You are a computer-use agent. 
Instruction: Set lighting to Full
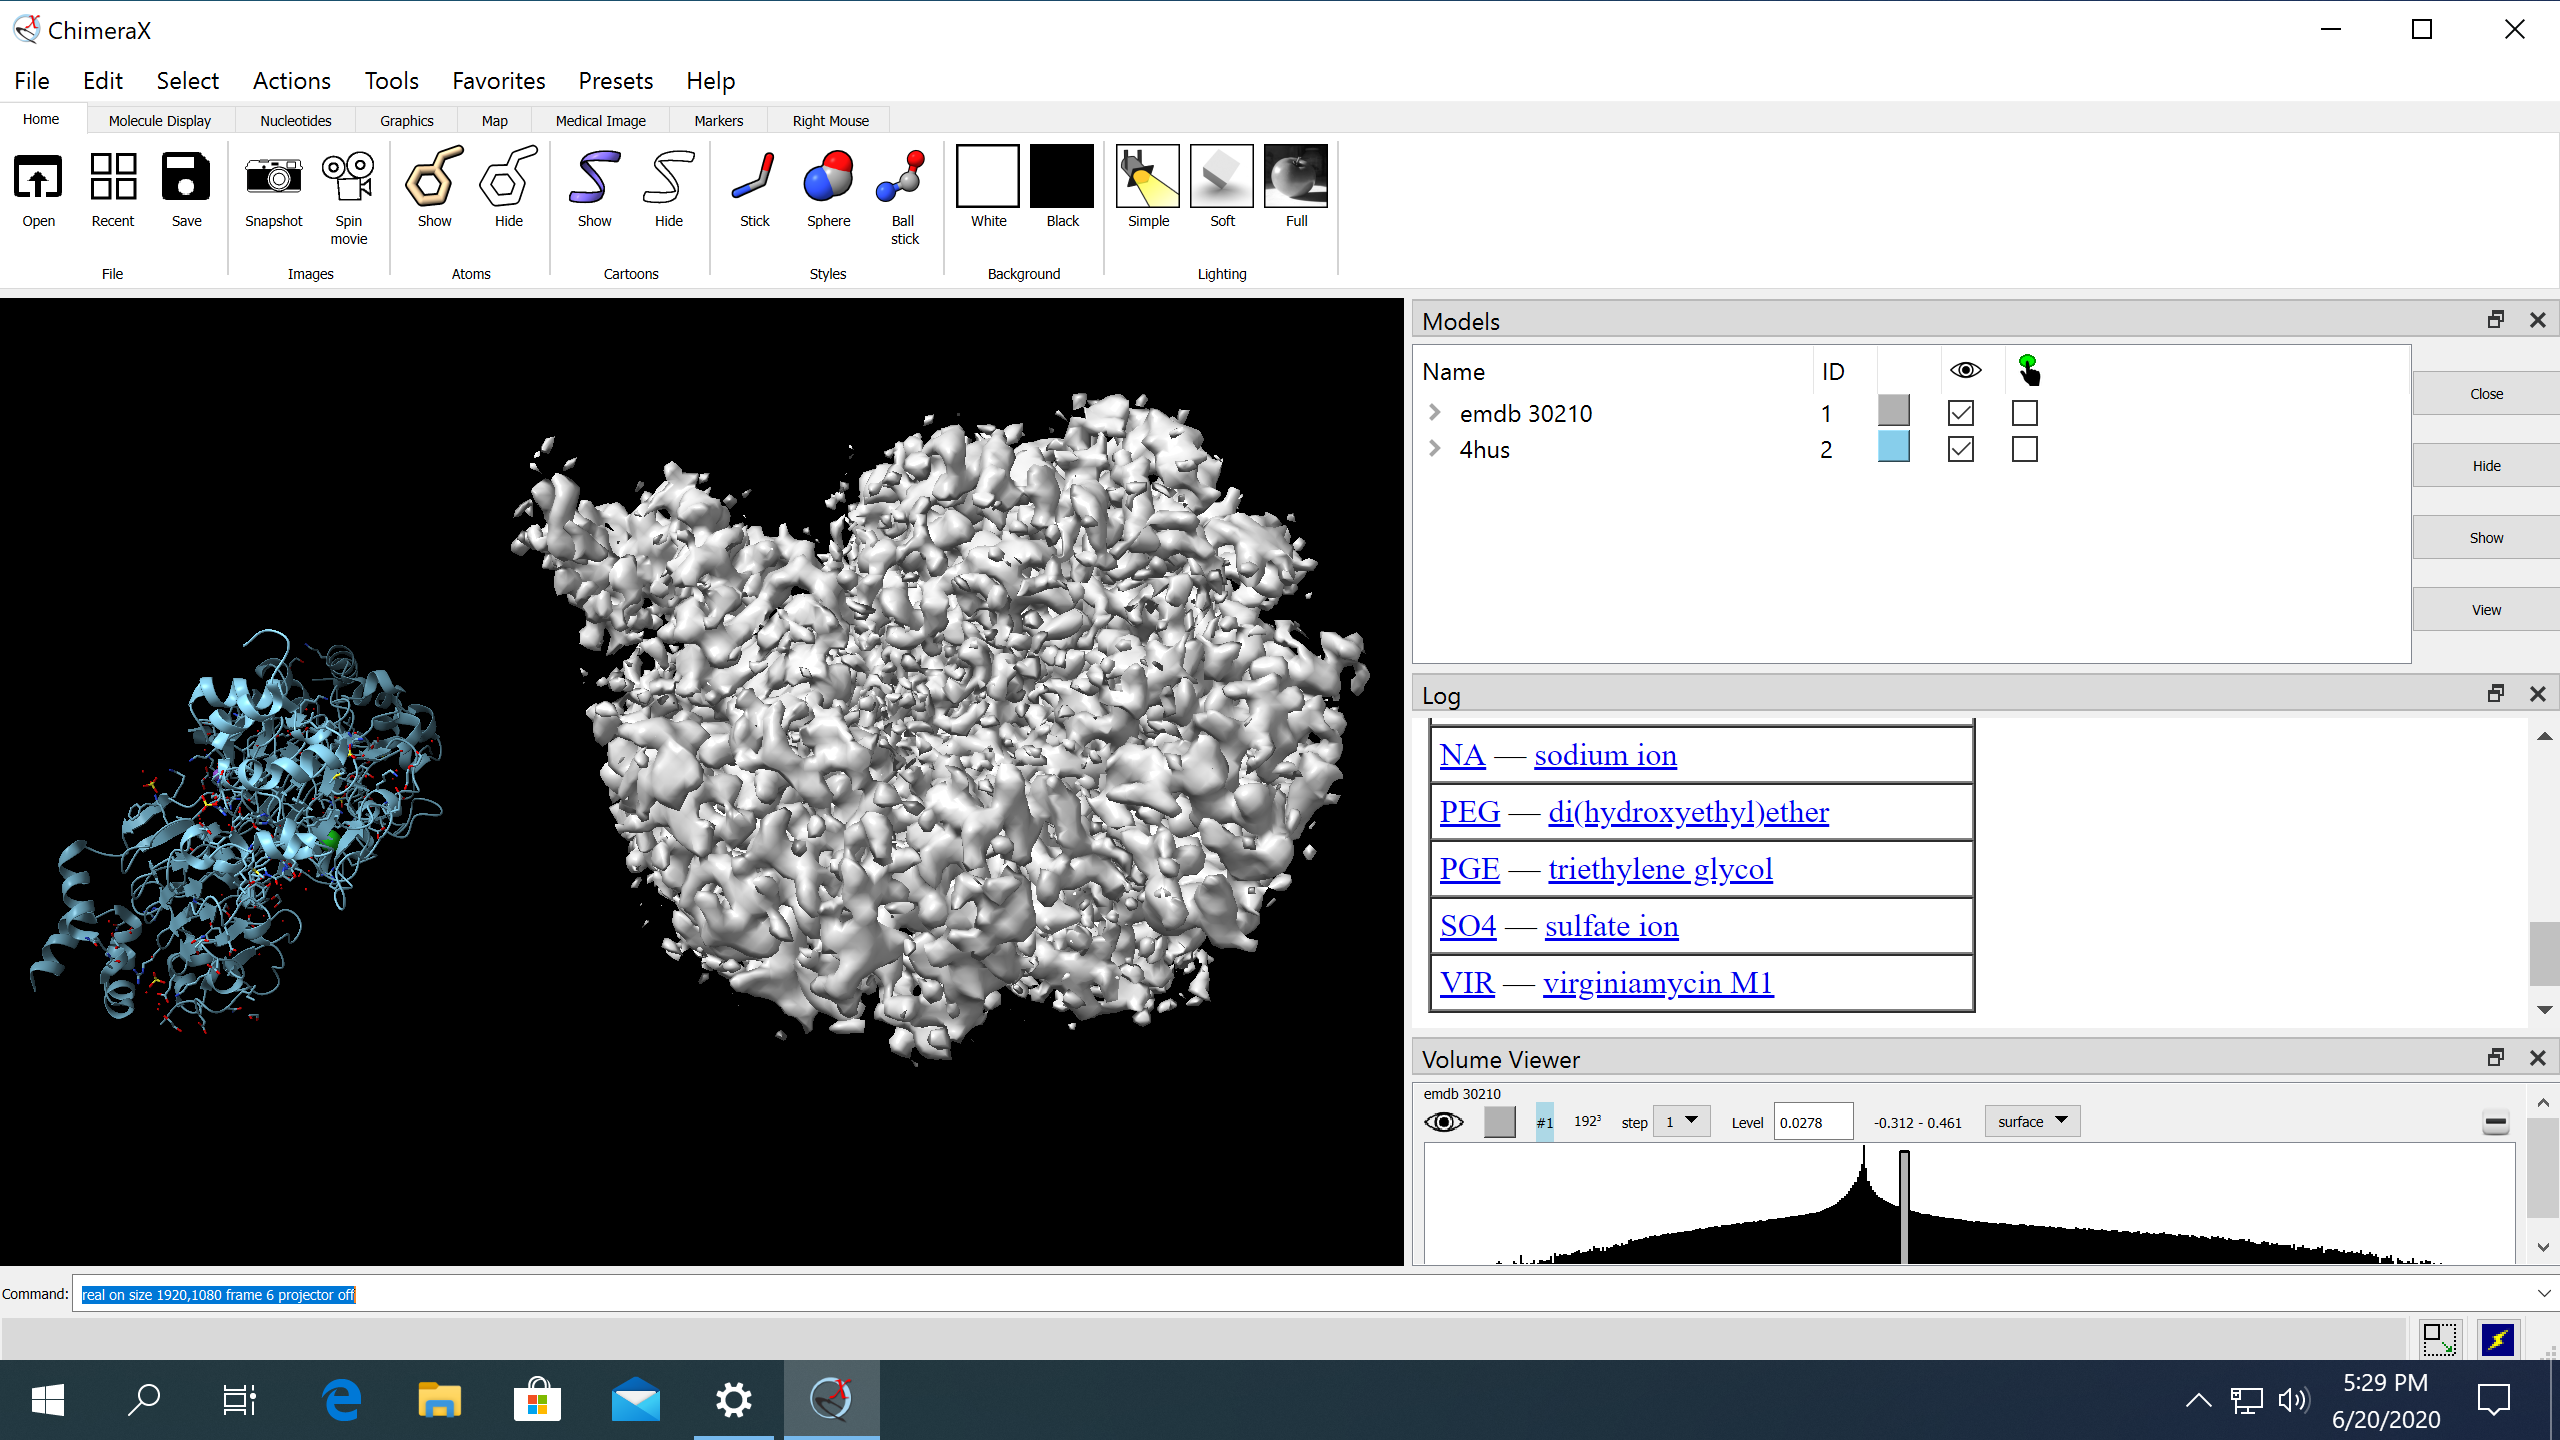(1296, 178)
